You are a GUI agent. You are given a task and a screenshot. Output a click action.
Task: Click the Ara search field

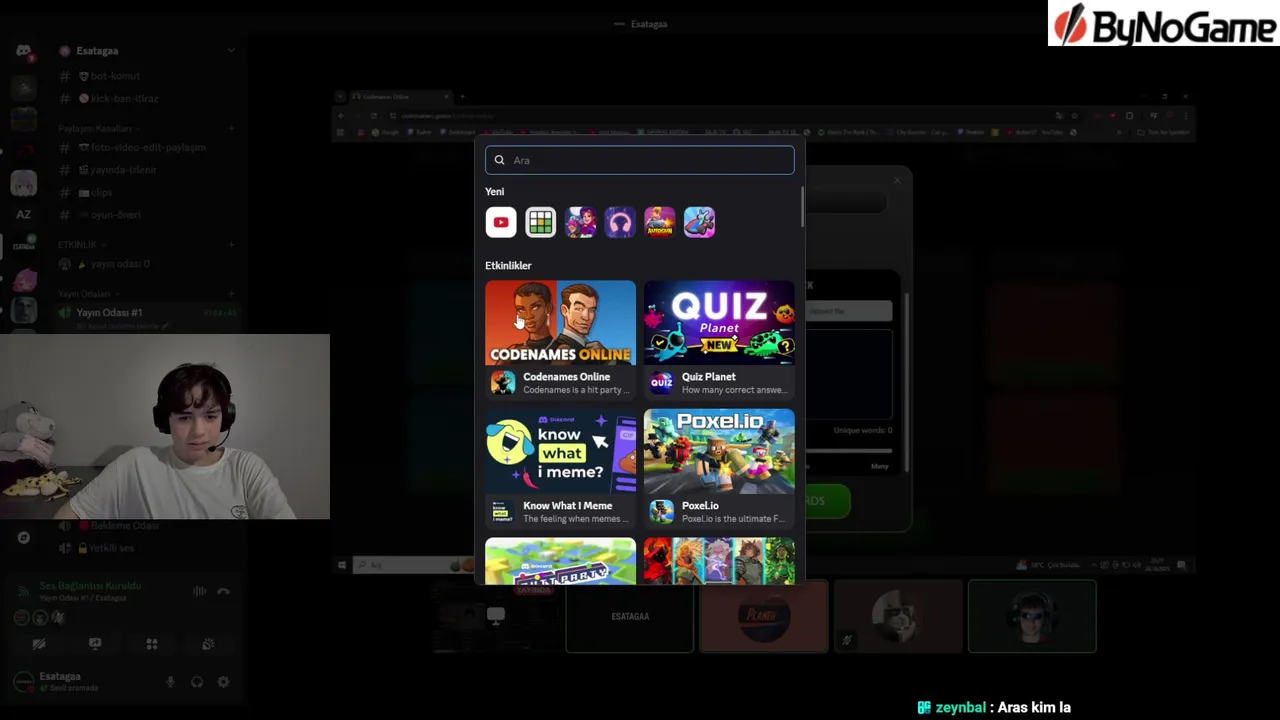click(x=640, y=160)
